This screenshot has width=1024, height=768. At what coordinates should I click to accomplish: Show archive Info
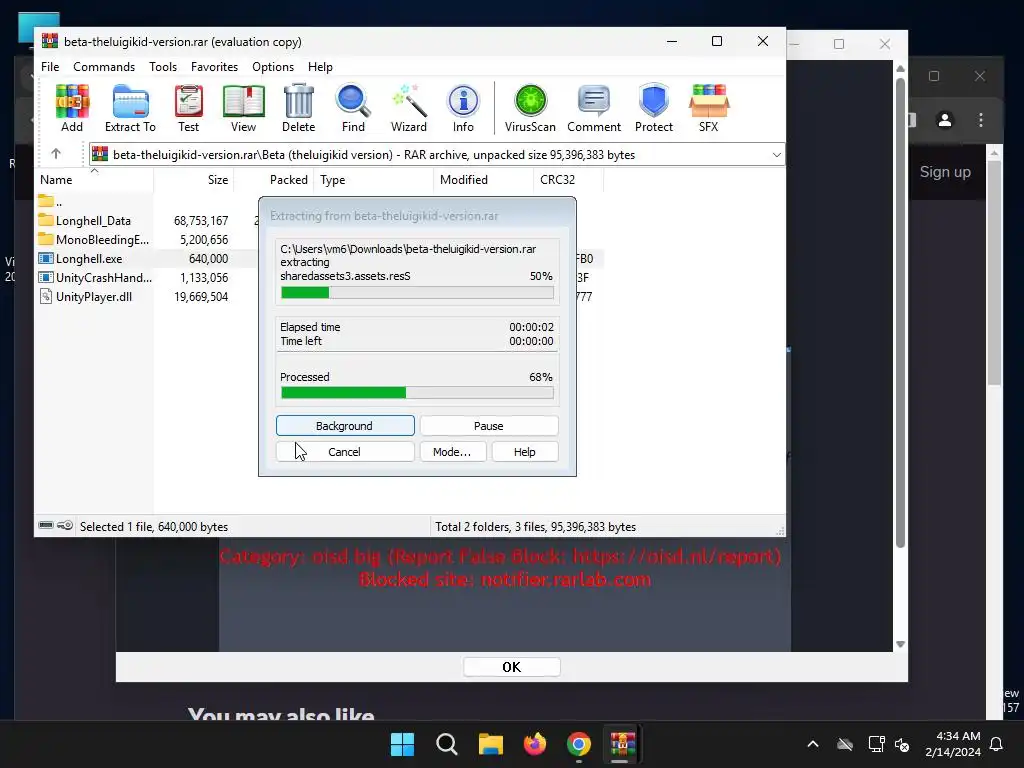click(x=463, y=108)
